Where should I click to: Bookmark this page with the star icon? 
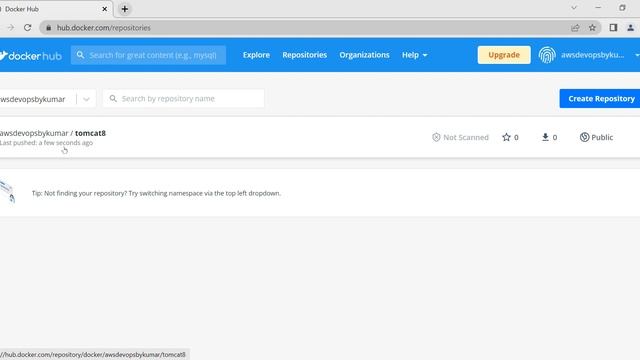[x=592, y=28]
